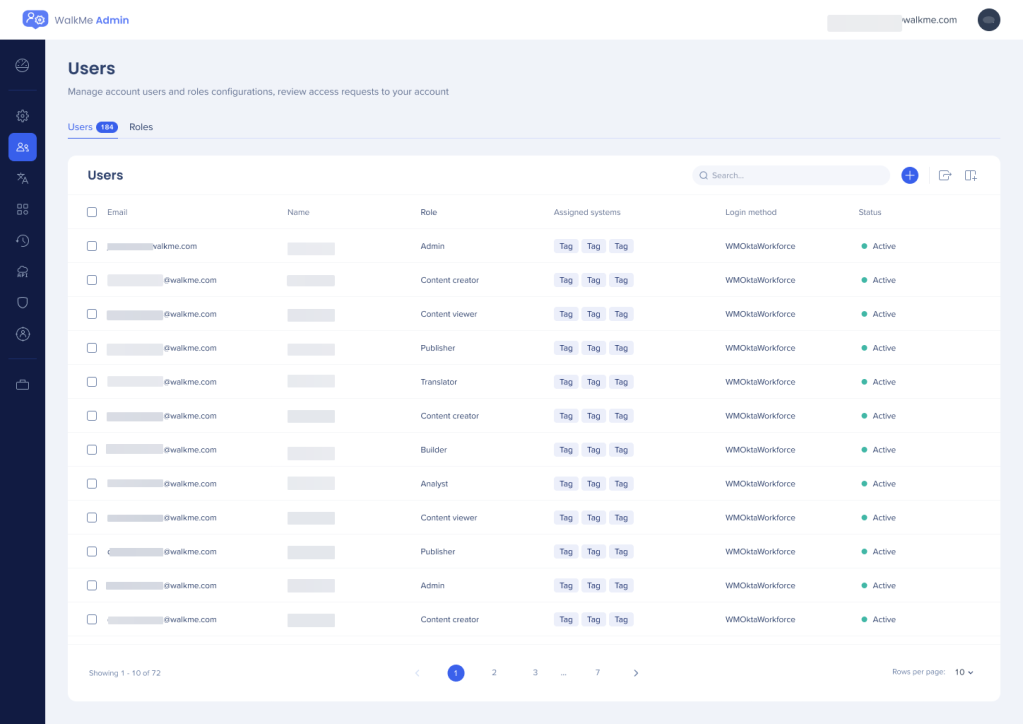Image resolution: width=1023 pixels, height=724 pixels.
Task: Toggle the select-all checkbox in table header
Action: (92, 212)
